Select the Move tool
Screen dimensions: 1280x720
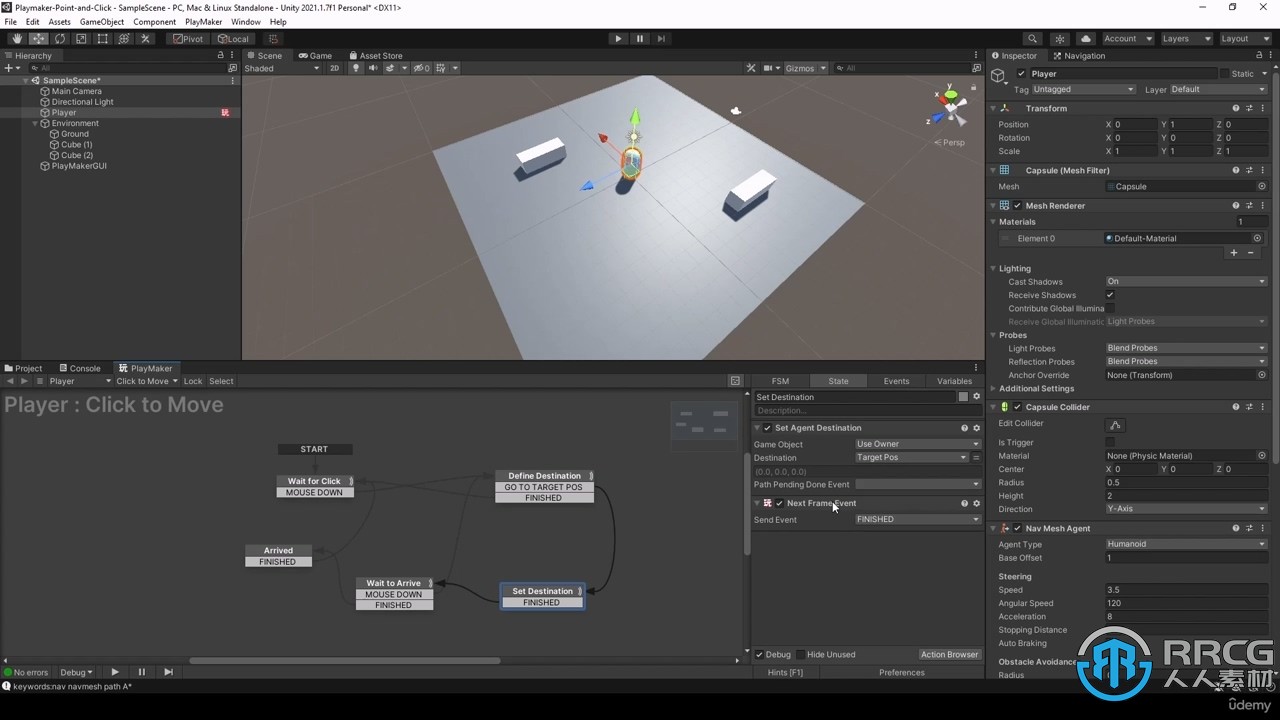(x=38, y=39)
